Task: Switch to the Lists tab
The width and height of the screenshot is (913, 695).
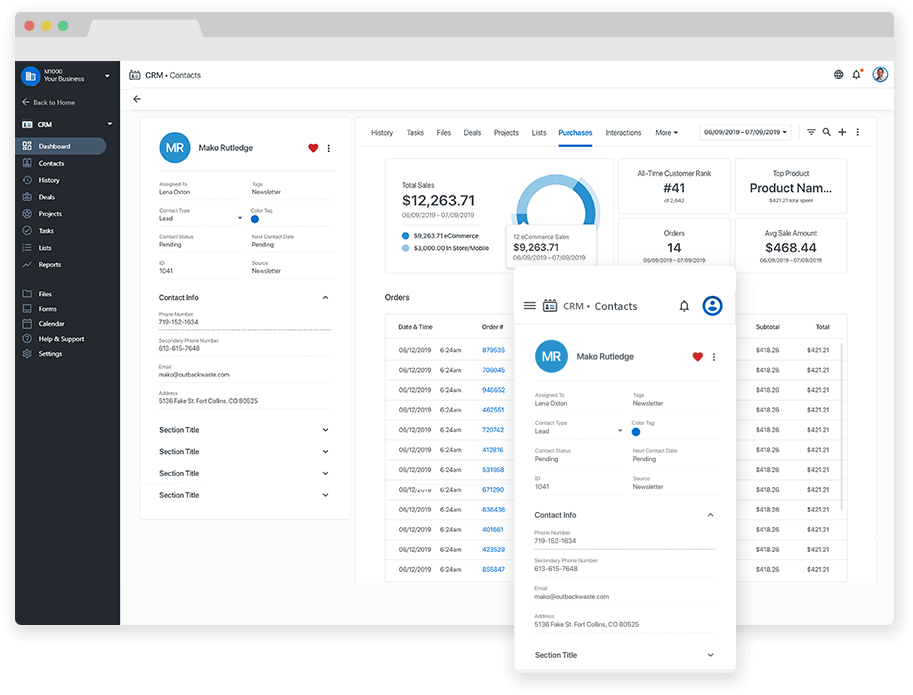Action: click(x=539, y=133)
